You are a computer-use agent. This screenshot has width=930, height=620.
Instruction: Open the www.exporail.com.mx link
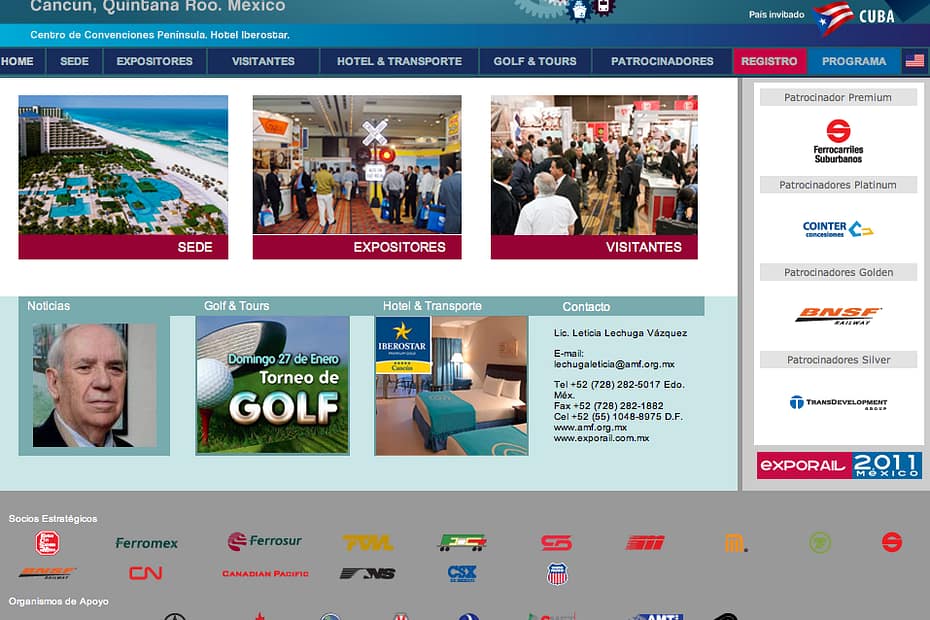601,438
